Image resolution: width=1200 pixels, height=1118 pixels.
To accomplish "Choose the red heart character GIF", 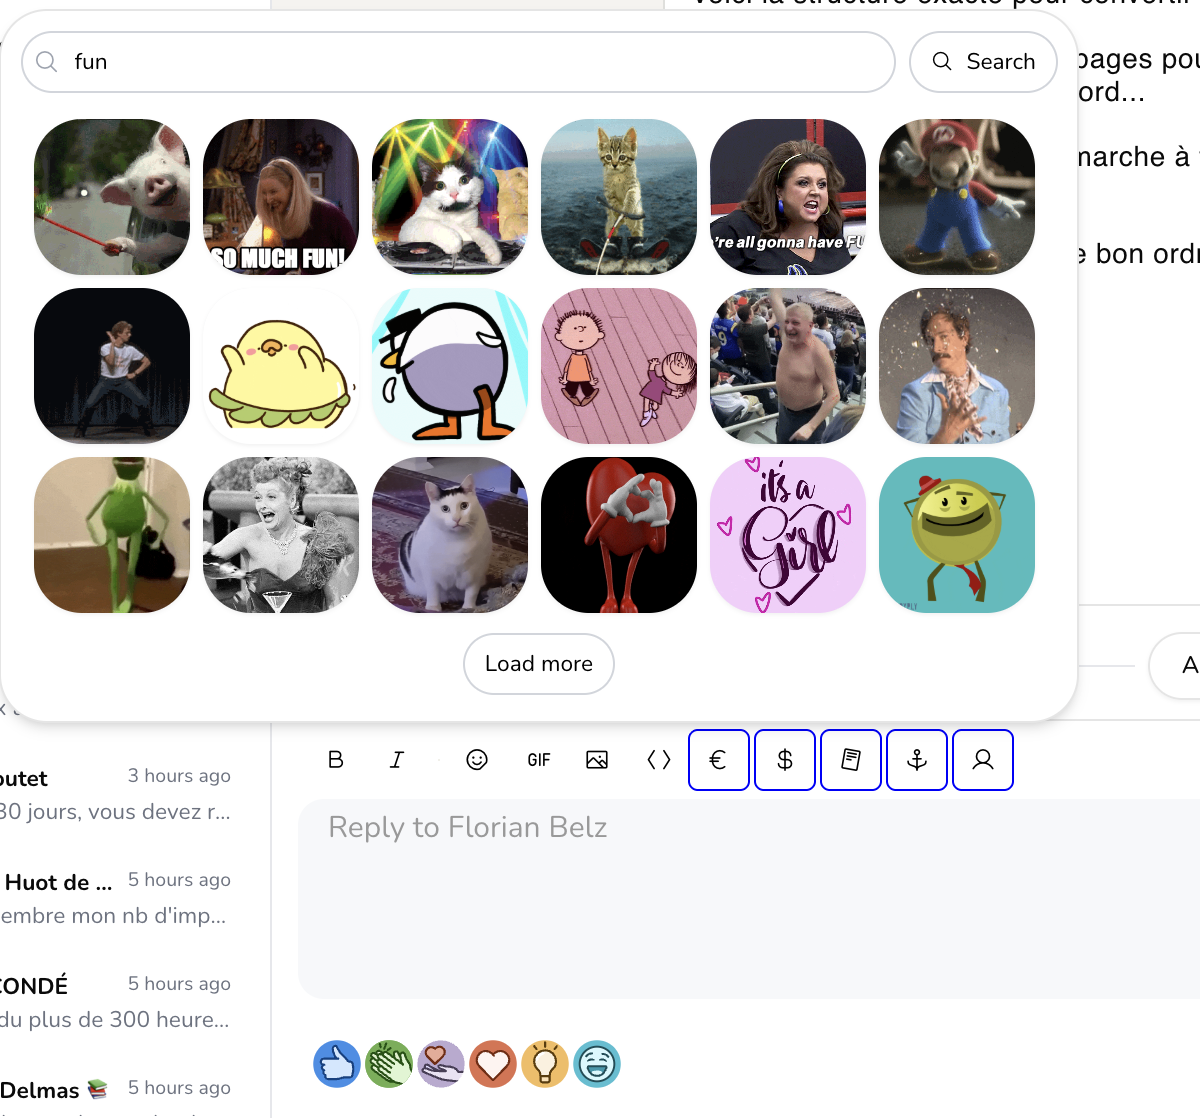I will coord(619,535).
